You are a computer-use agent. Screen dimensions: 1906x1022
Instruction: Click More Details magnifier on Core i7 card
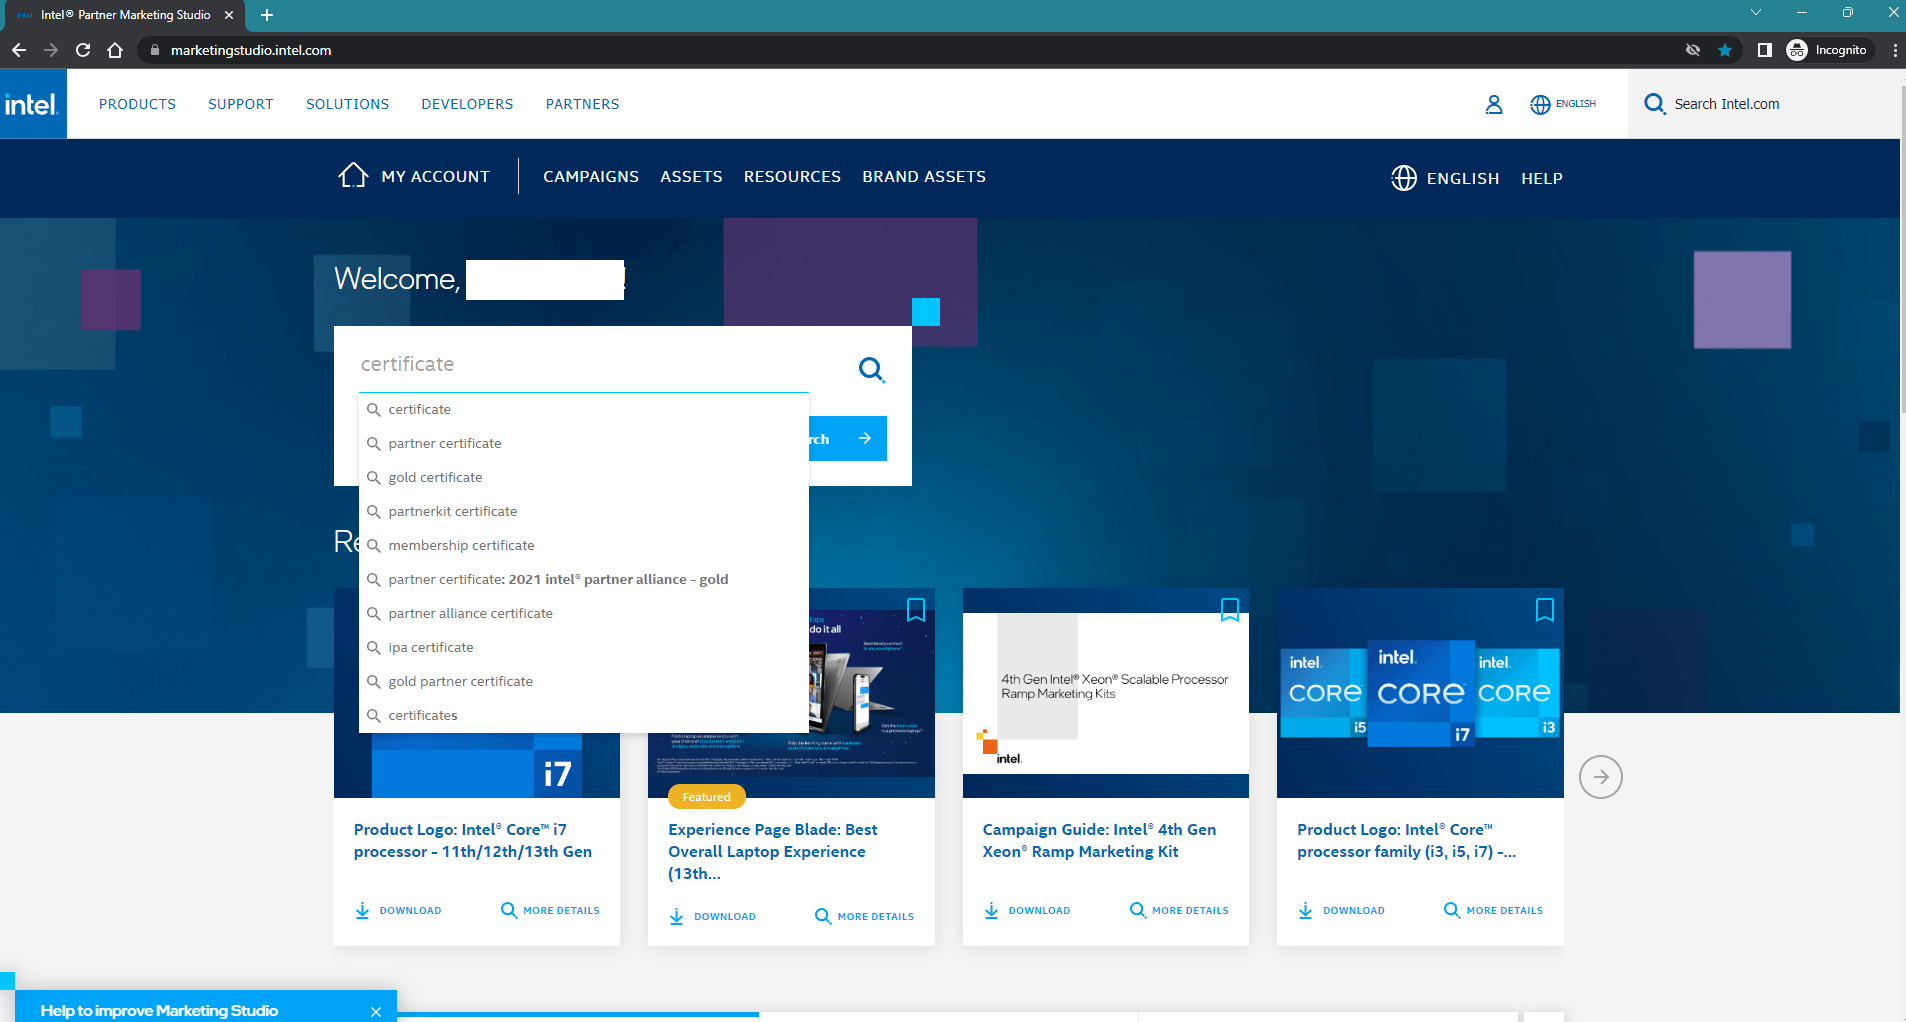click(x=509, y=910)
